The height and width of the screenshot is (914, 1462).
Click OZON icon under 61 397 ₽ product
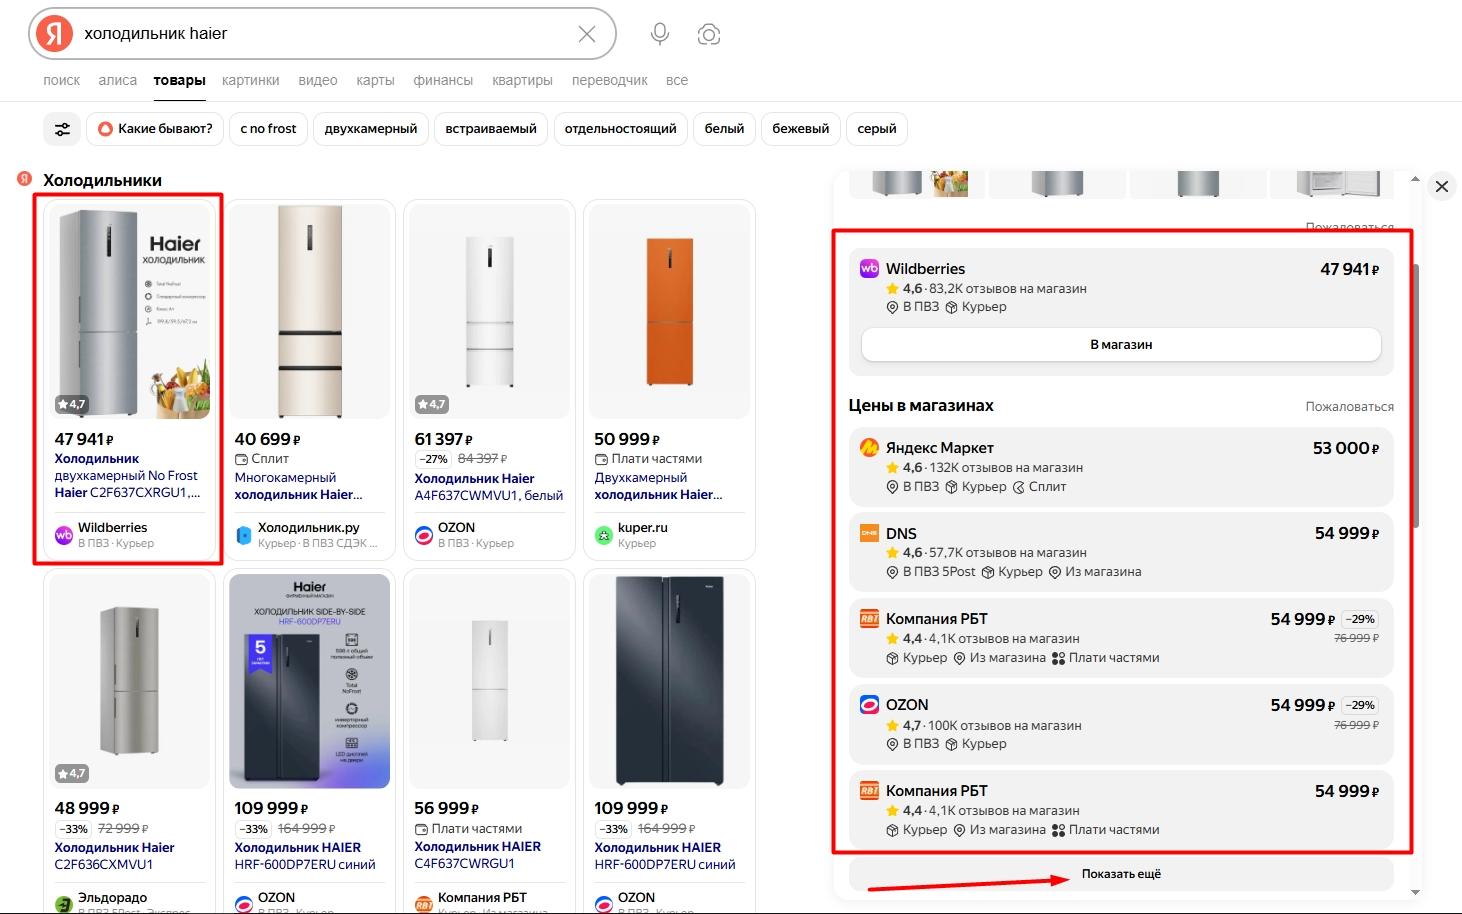point(424,535)
